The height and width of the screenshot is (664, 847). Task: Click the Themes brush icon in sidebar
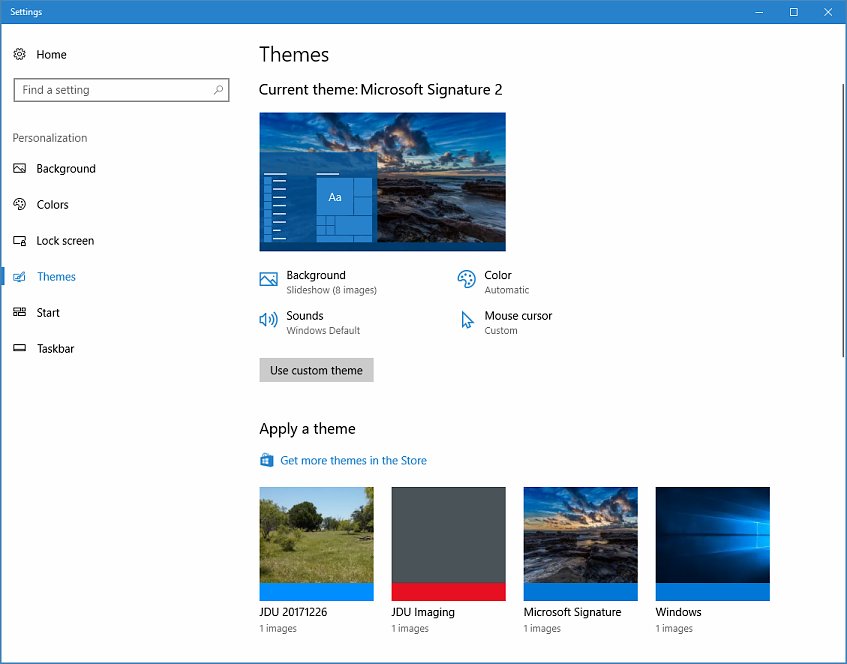tap(19, 277)
